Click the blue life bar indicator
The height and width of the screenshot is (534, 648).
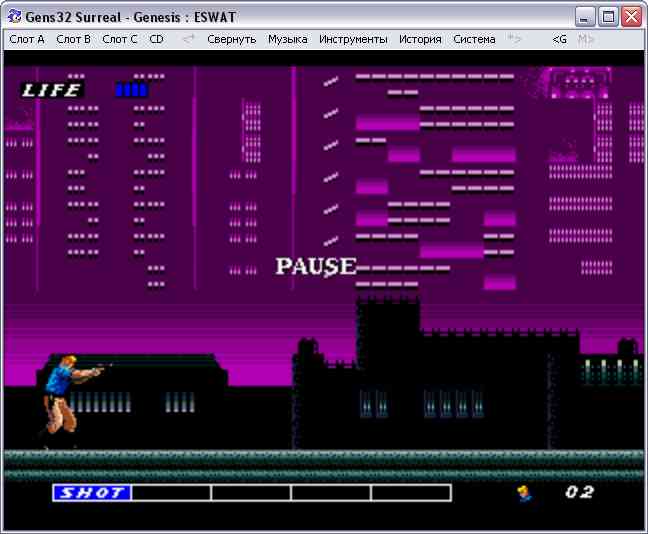(x=131, y=90)
